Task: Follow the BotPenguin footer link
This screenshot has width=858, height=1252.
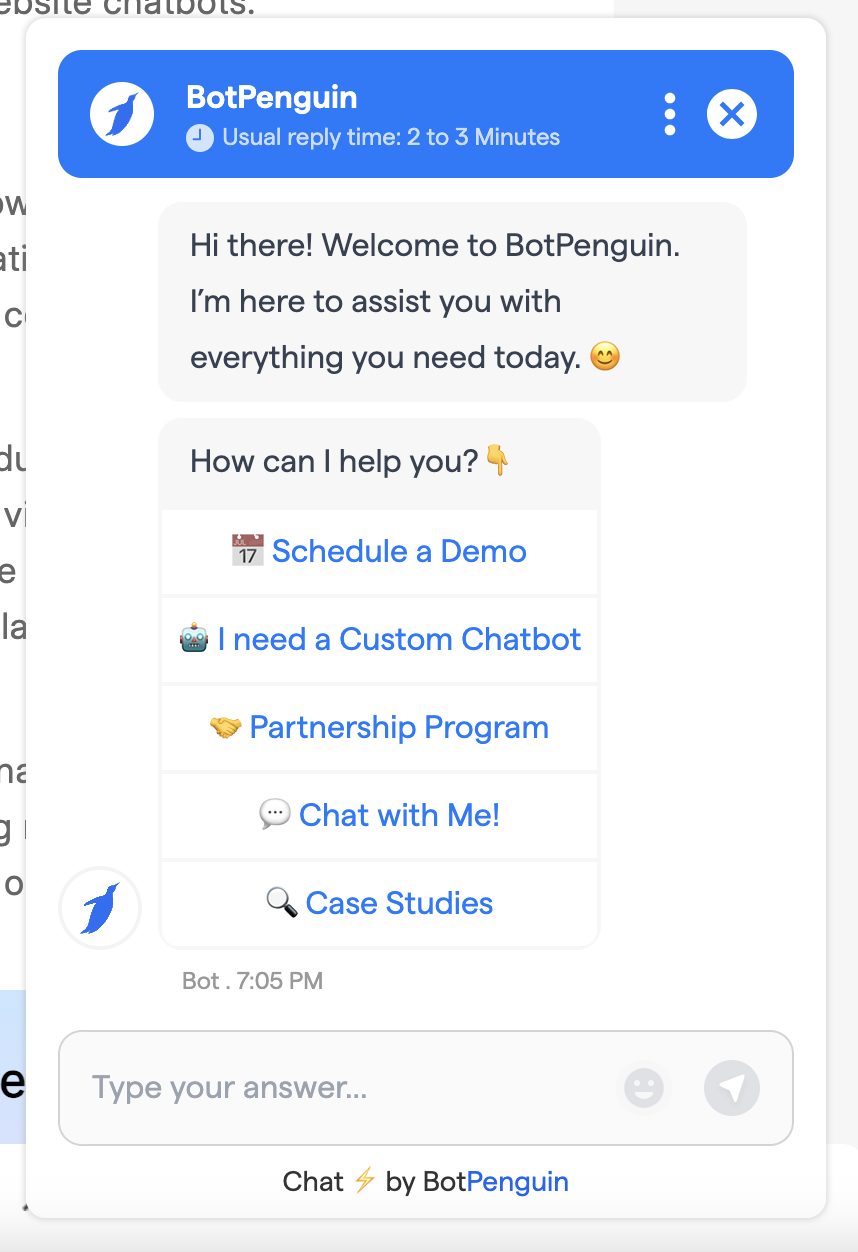Action: tap(517, 1181)
